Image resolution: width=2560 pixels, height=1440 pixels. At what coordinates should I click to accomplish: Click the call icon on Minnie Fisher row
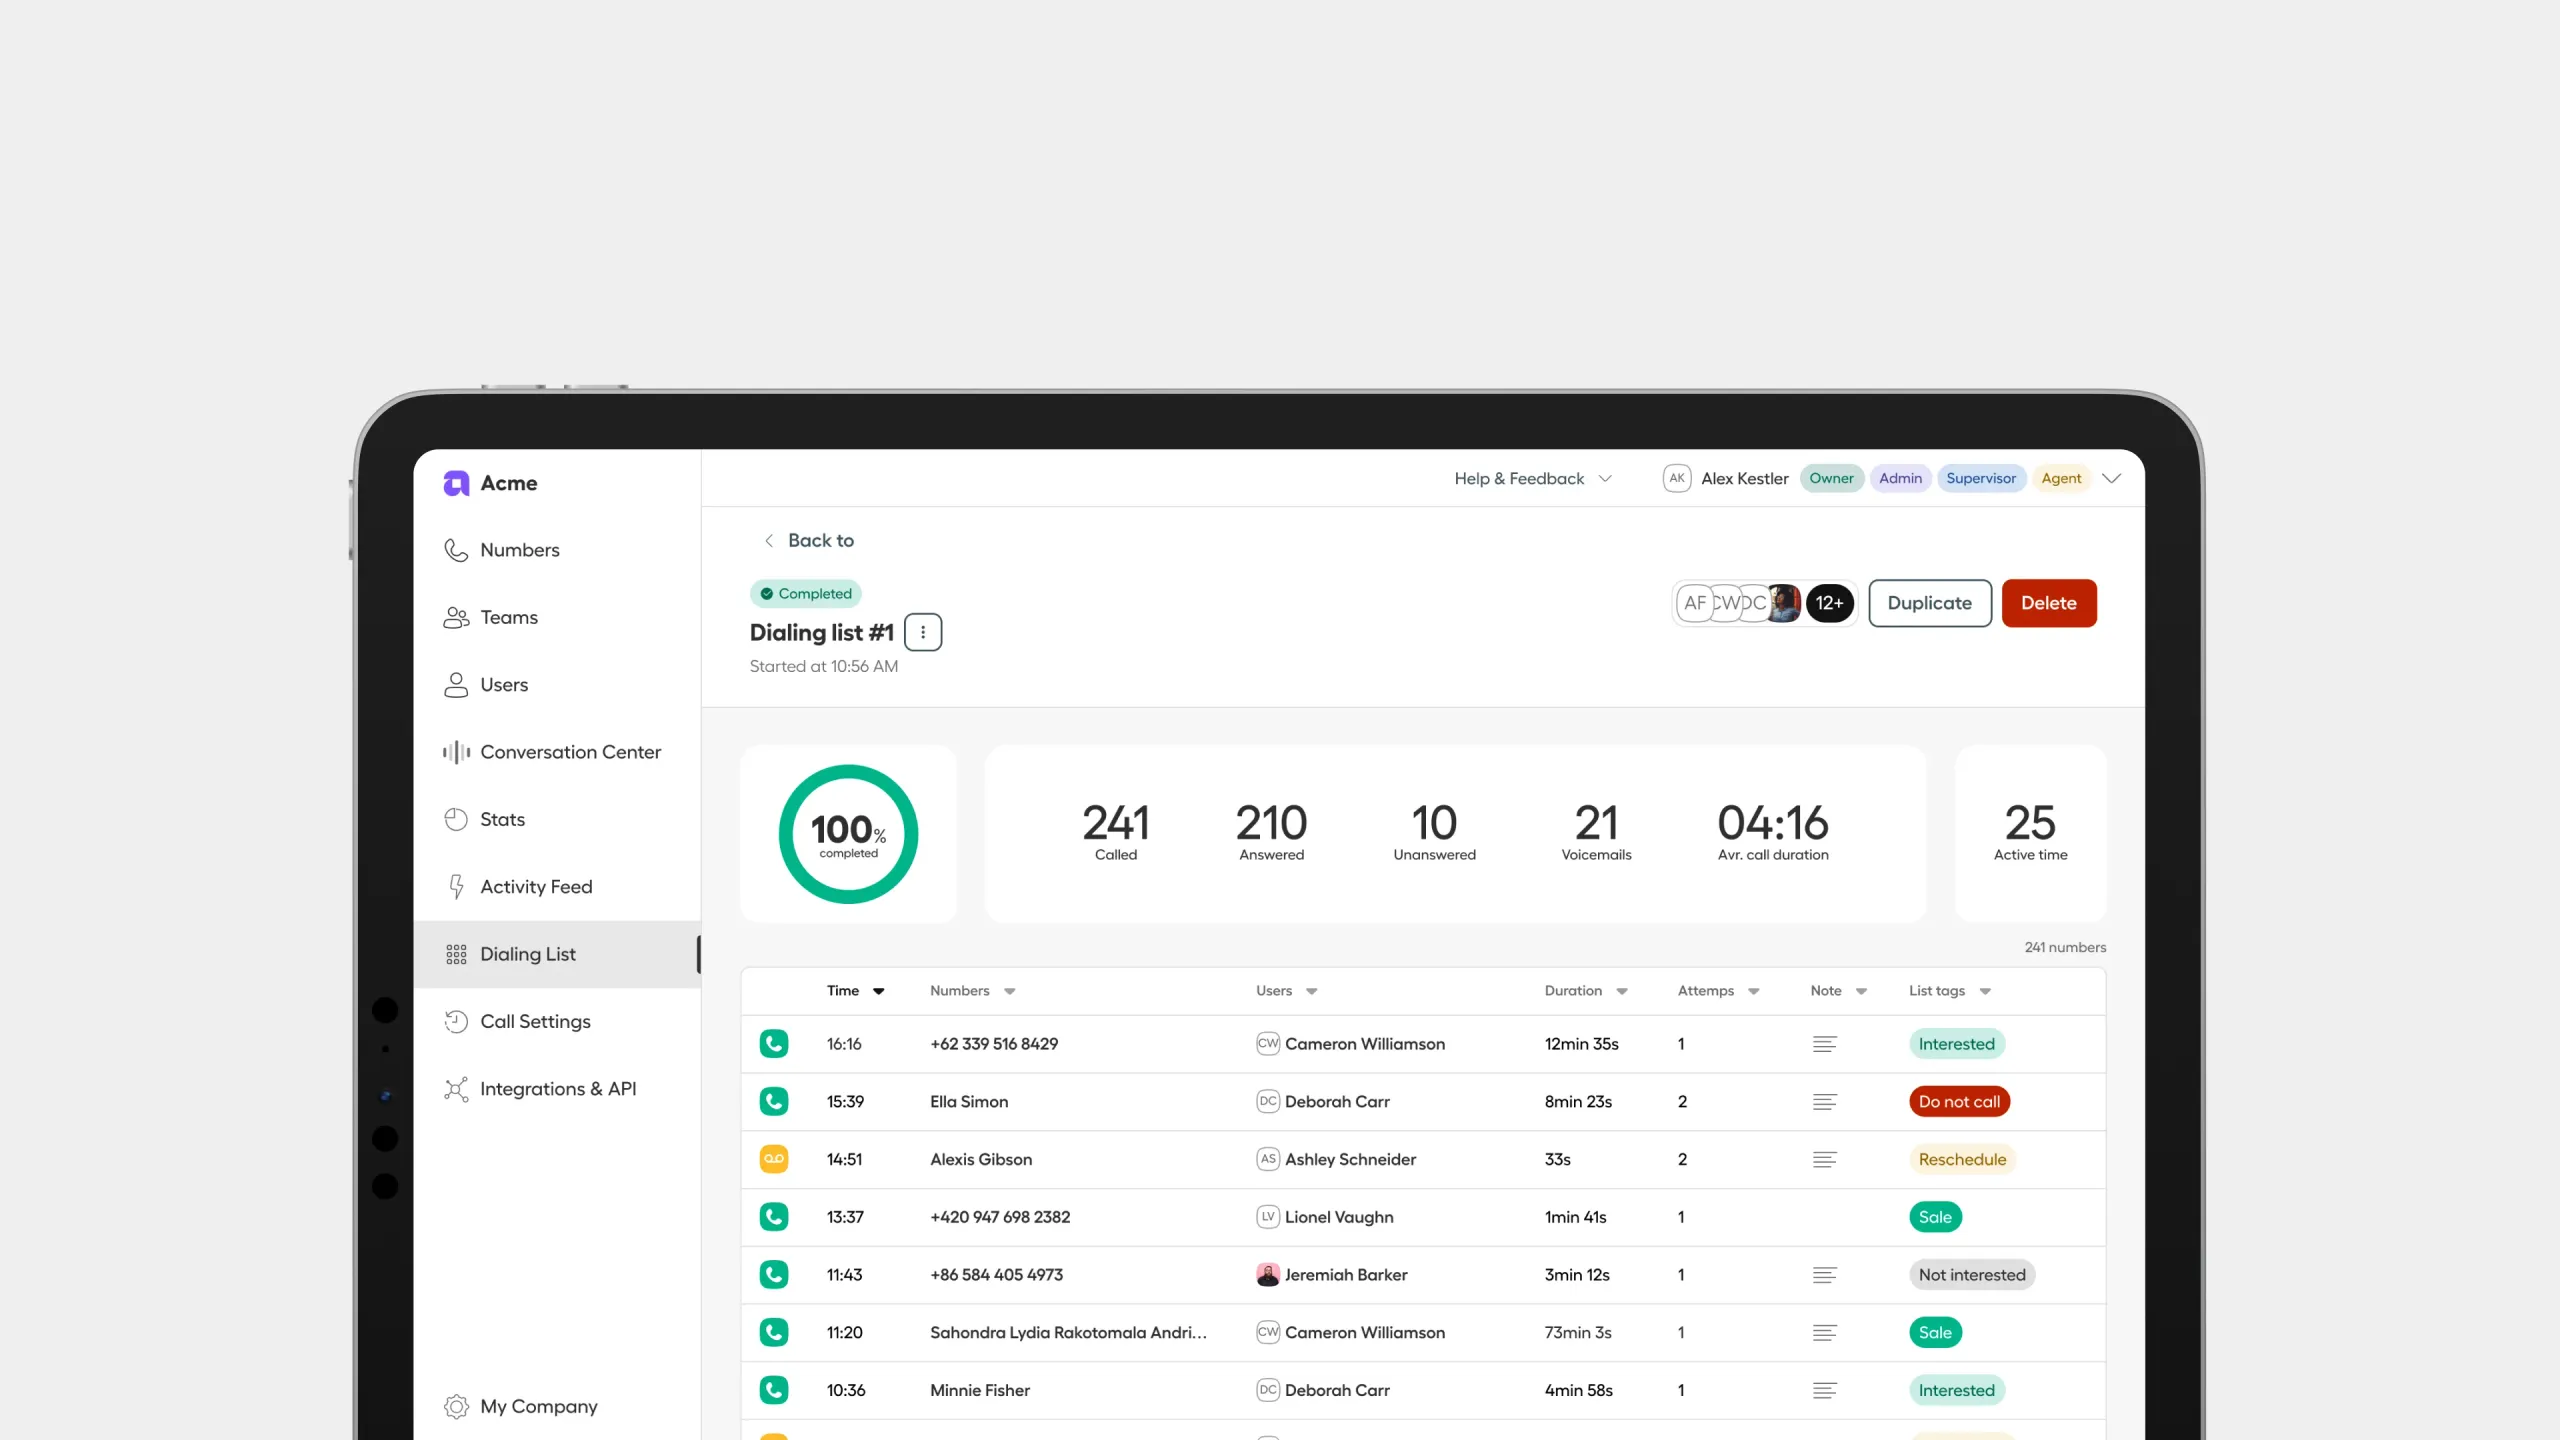(773, 1390)
